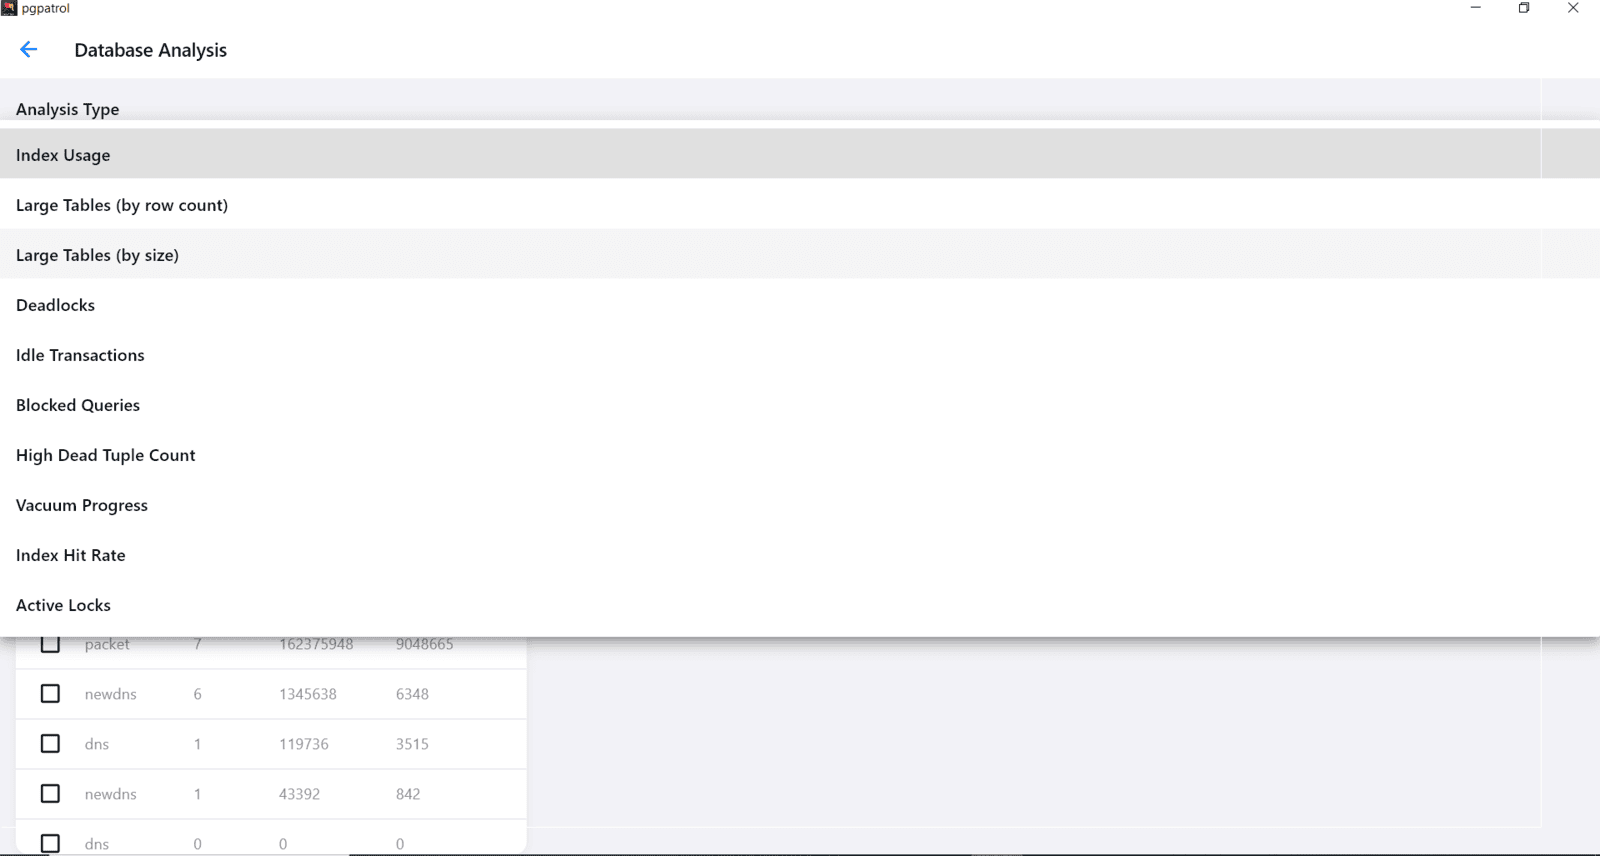The width and height of the screenshot is (1600, 856).
Task: Pick High Dead Tuple Count option
Action: click(x=105, y=455)
